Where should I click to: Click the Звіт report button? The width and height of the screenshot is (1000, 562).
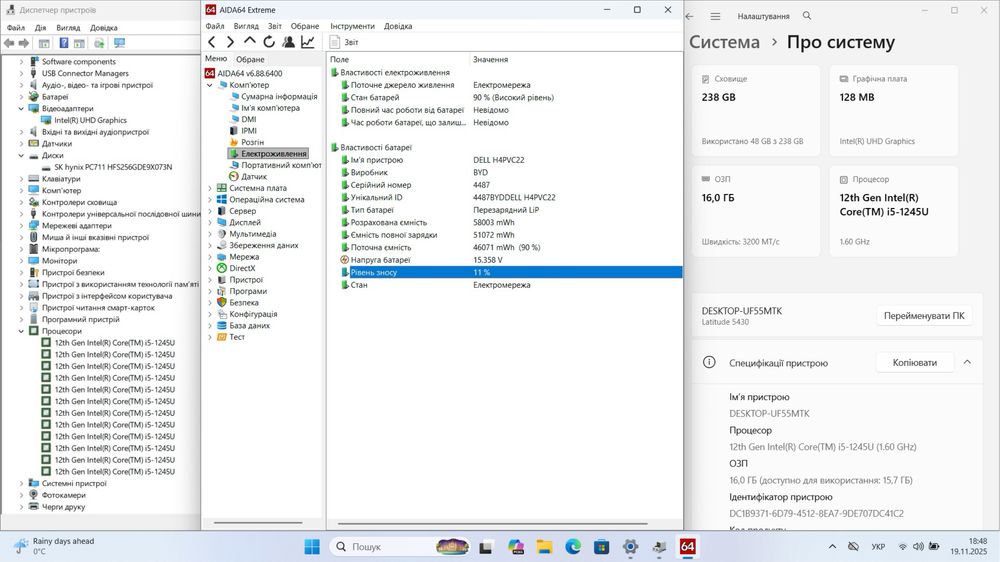[344, 42]
